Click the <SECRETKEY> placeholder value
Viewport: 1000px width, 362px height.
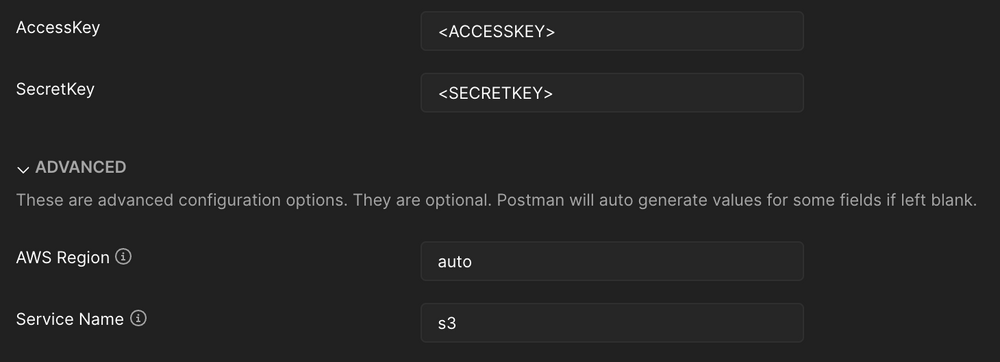click(x=496, y=93)
